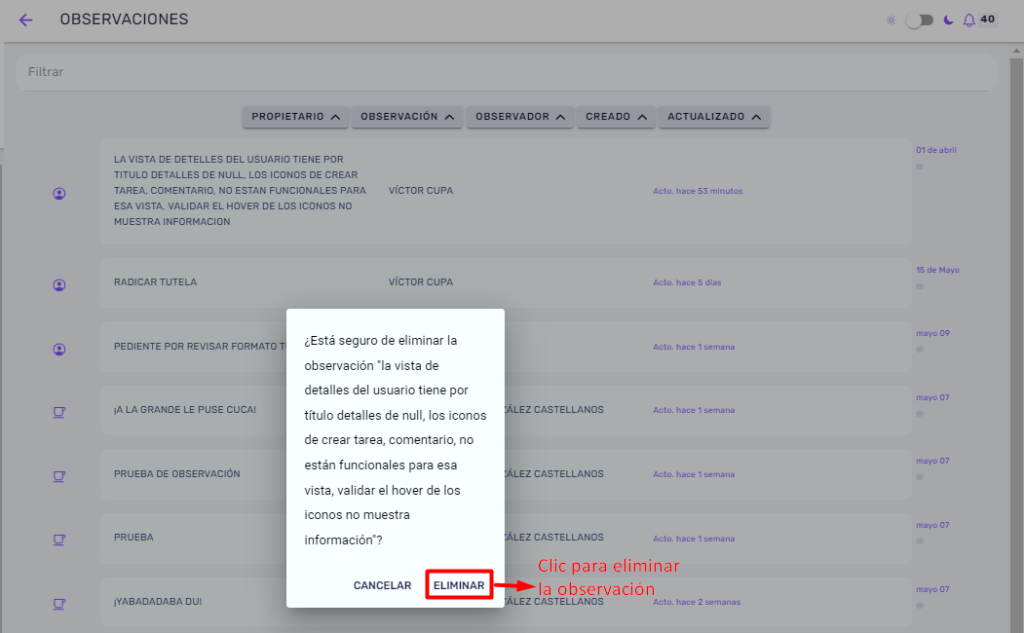Select the notification count 40
1024x633 pixels.
987,20
